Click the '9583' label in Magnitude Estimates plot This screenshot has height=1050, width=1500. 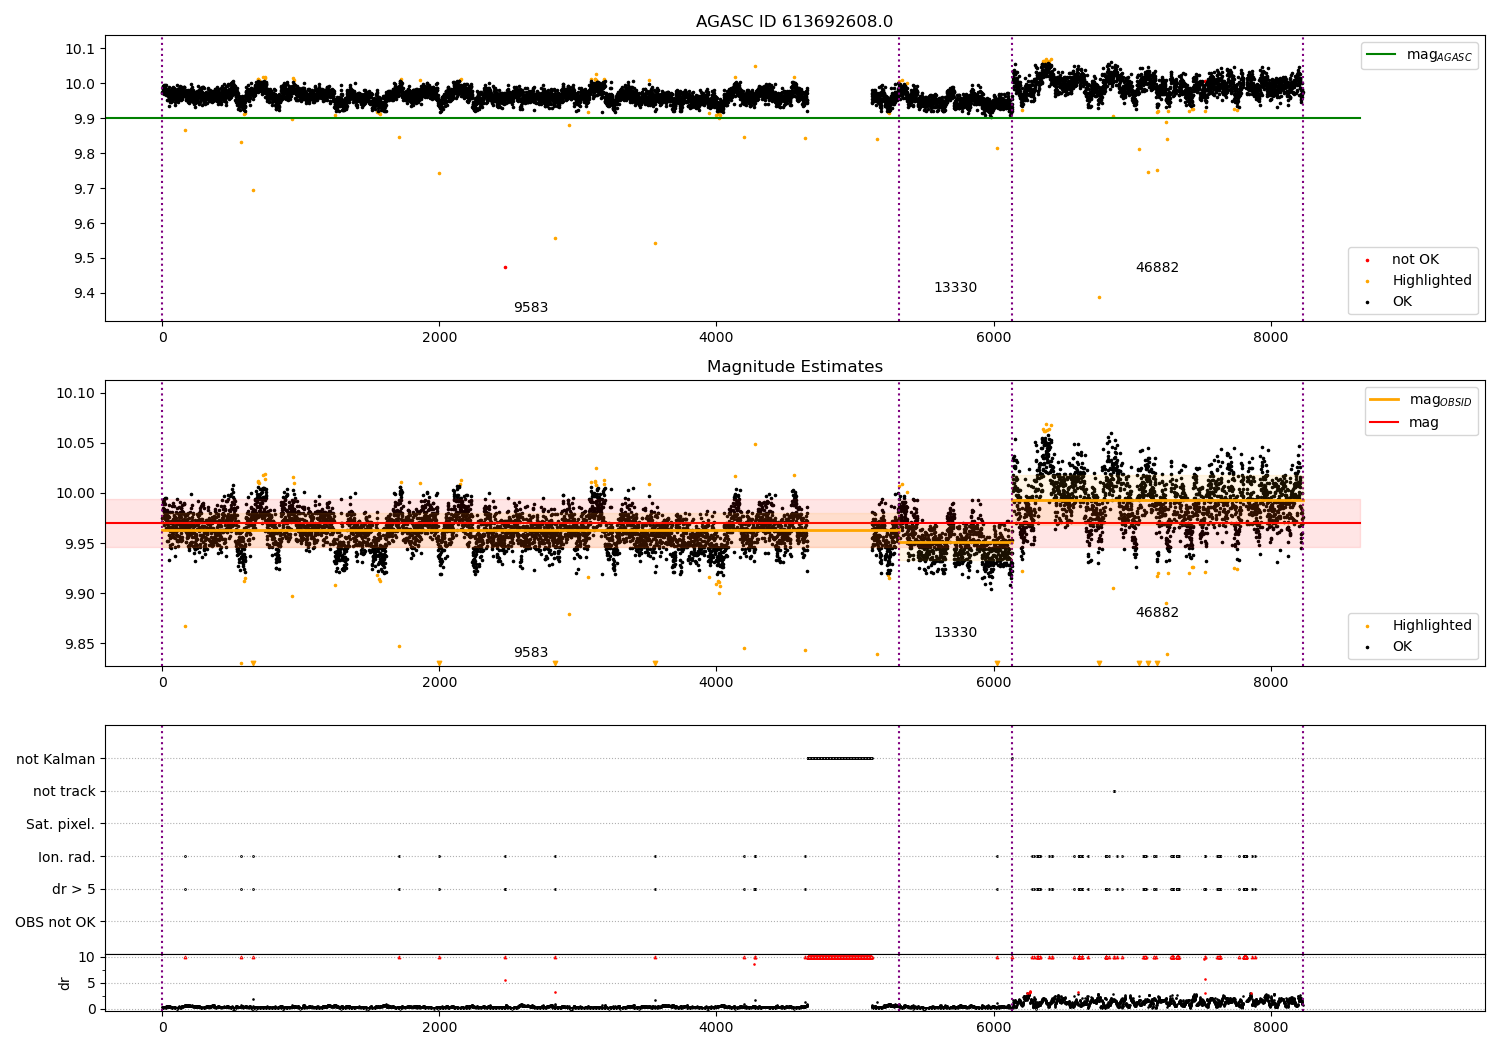tap(531, 653)
